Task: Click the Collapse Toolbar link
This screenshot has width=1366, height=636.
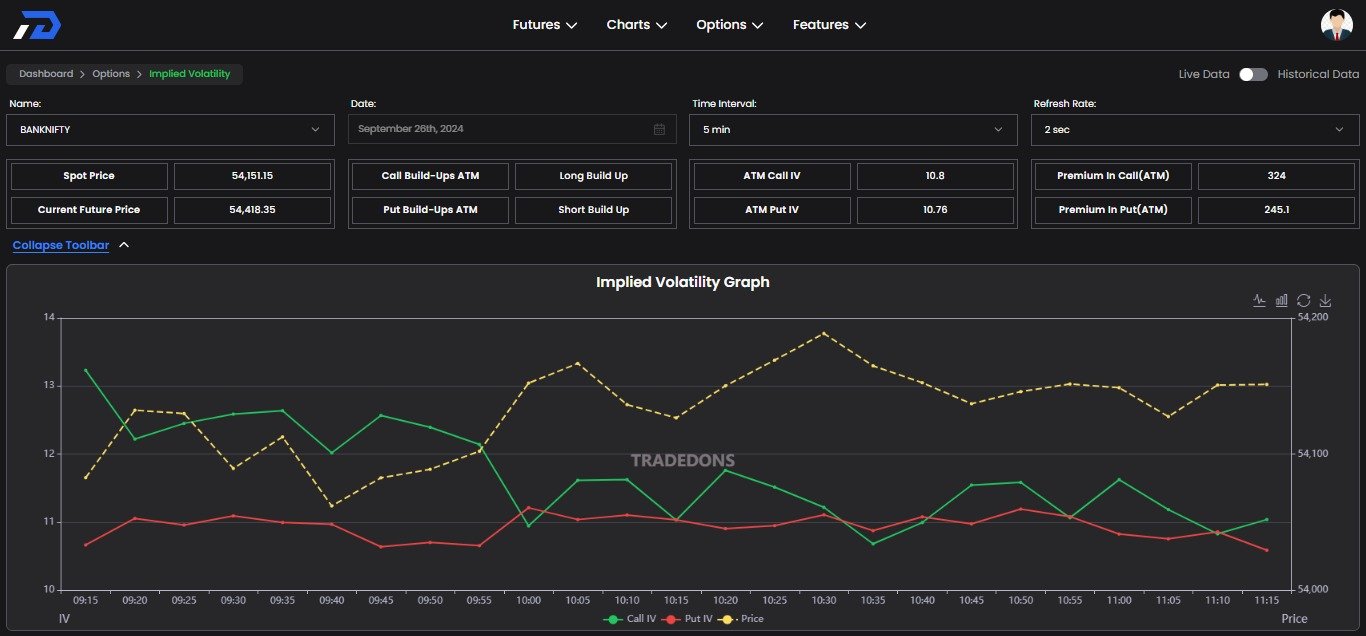Action: click(x=61, y=245)
